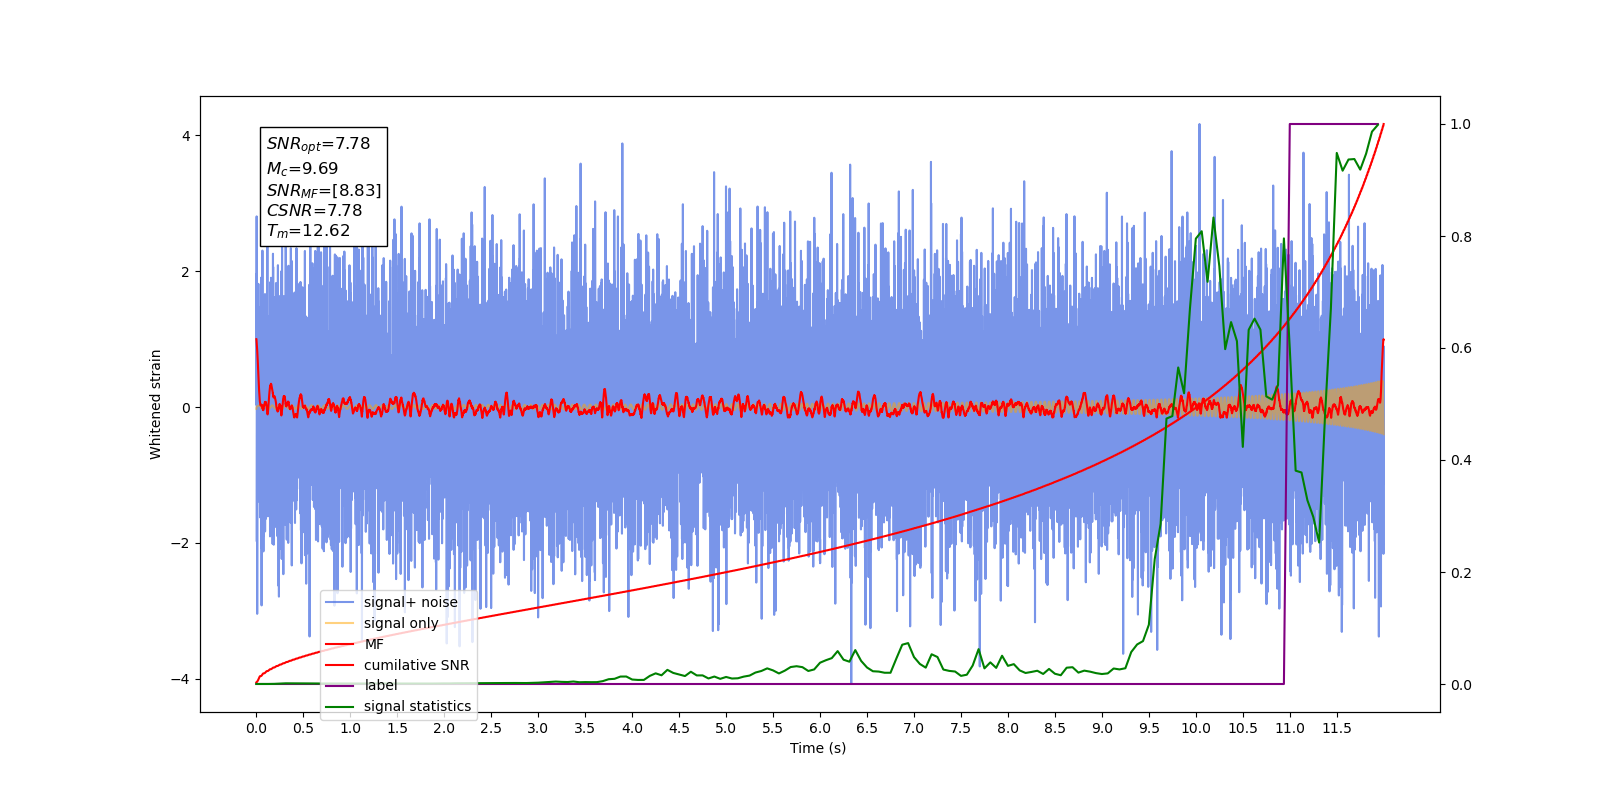Image resolution: width=1600 pixels, height=800 pixels.
Task: Click the 0.0 tick on time axis
Action: pos(256,728)
